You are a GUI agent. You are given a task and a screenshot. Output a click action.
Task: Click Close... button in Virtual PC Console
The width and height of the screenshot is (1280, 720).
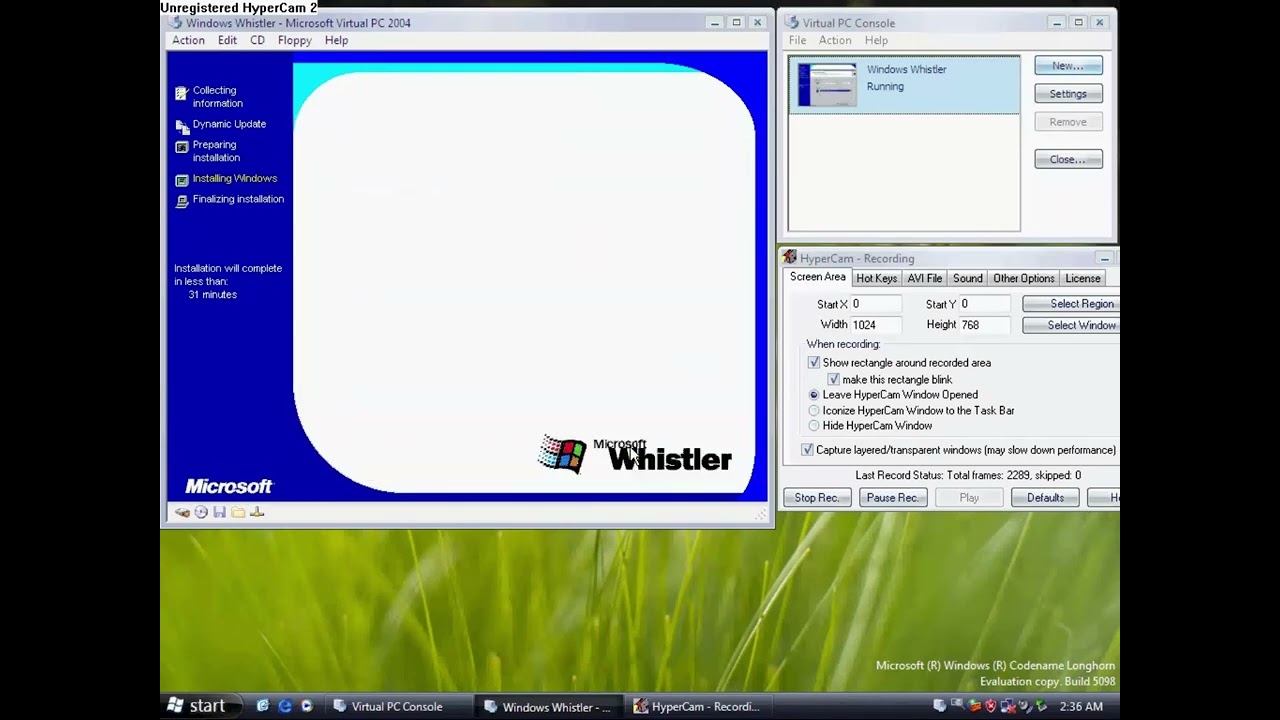coord(1068,160)
